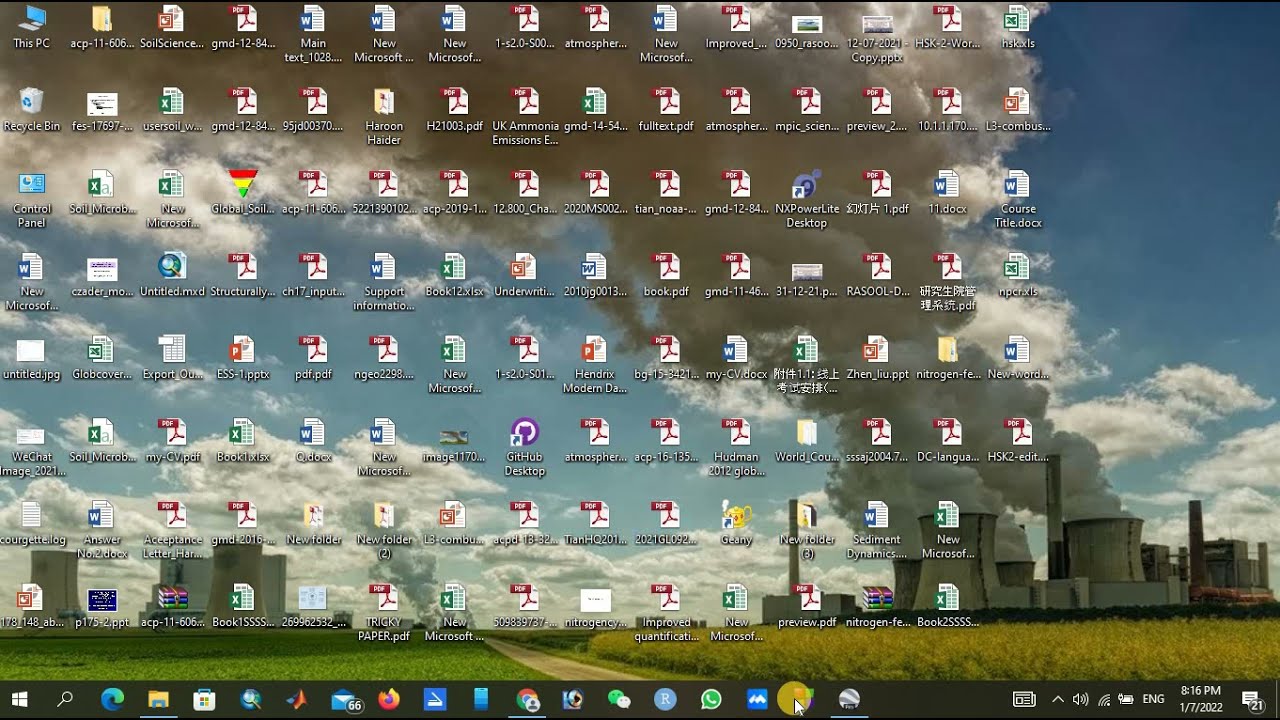
Task: Open RStudio from the taskbar
Action: click(x=665, y=699)
